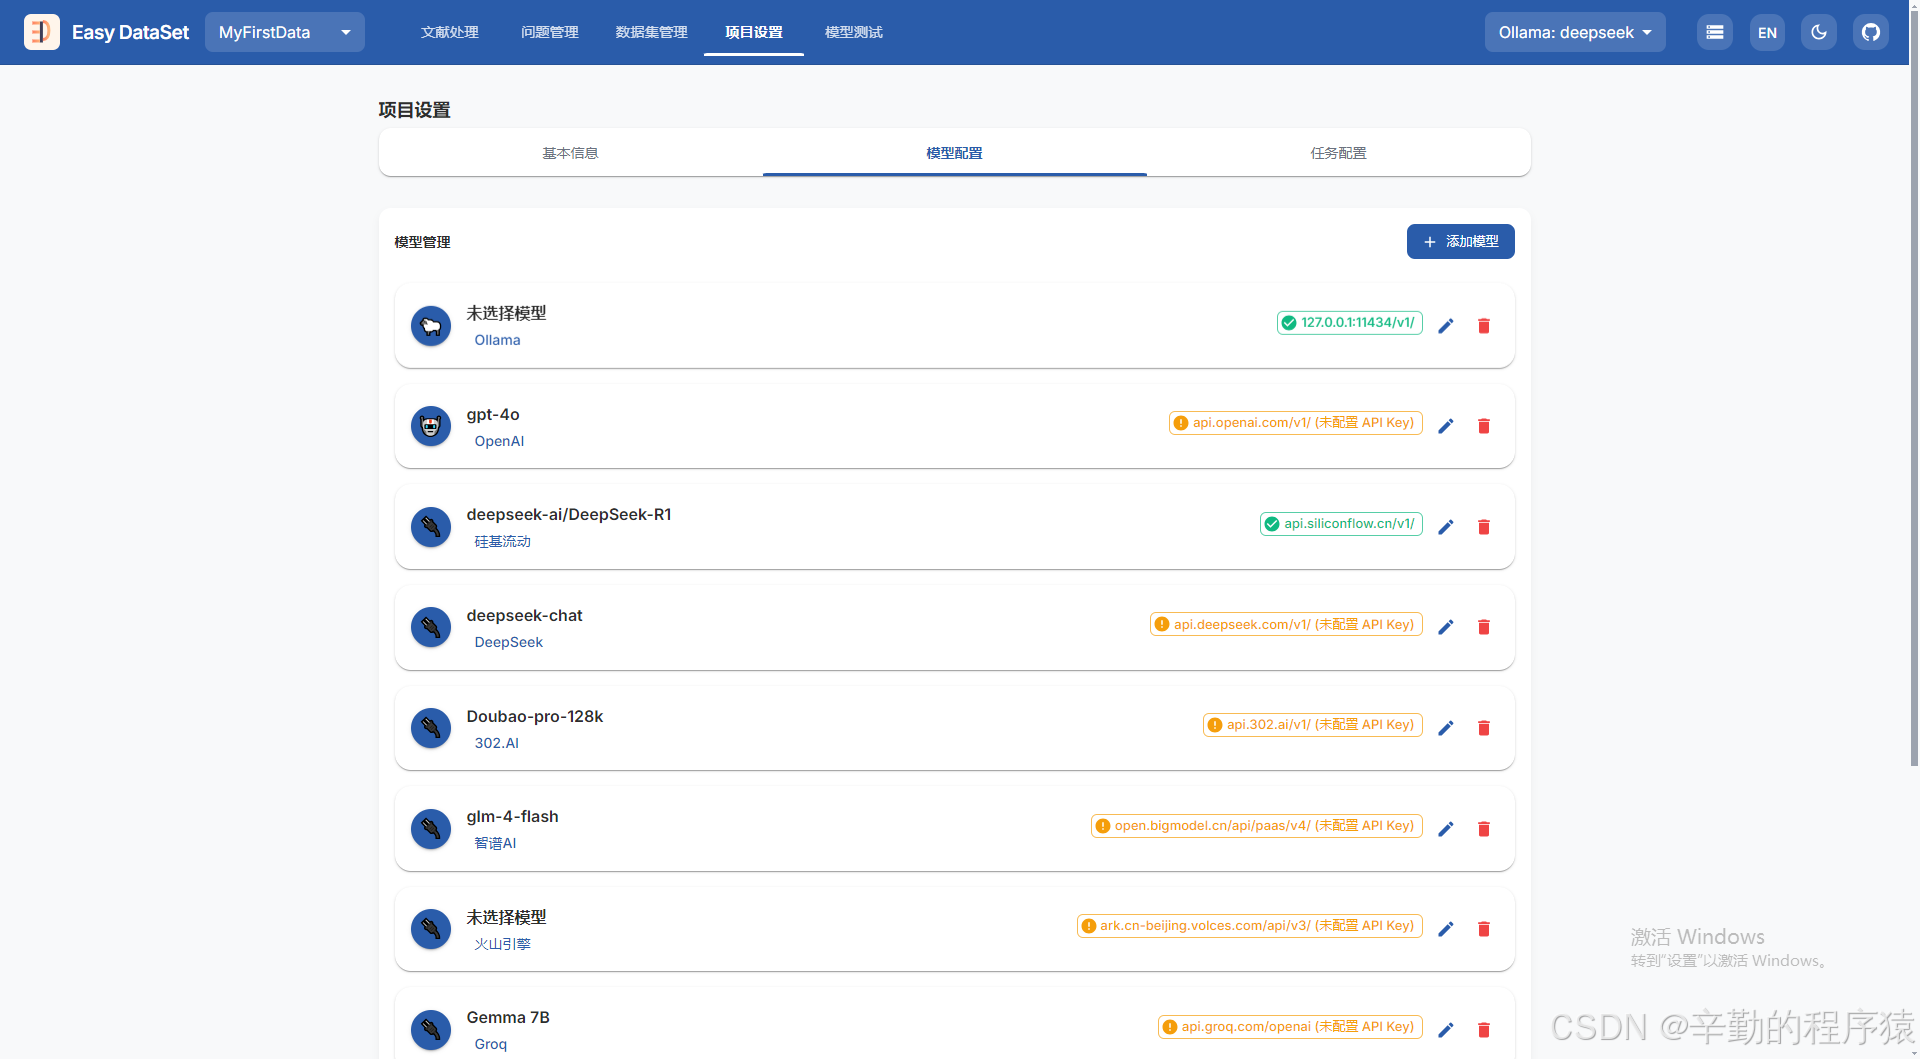Image resolution: width=1920 pixels, height=1059 pixels.
Task: Click the 127.0.0.1:11434/v1/ endpoint chip
Action: (x=1350, y=323)
